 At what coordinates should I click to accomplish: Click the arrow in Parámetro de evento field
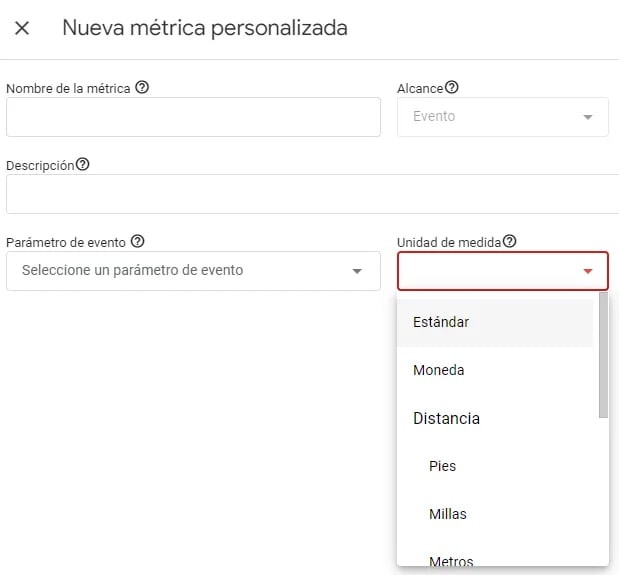357,271
